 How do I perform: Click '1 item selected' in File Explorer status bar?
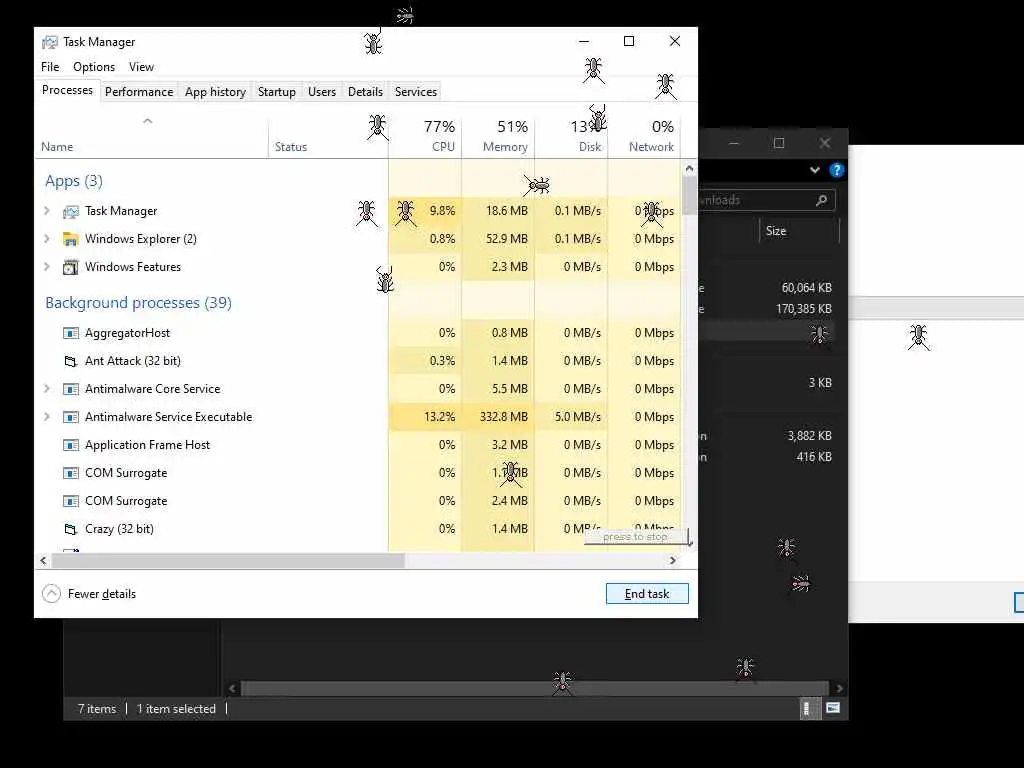point(176,709)
